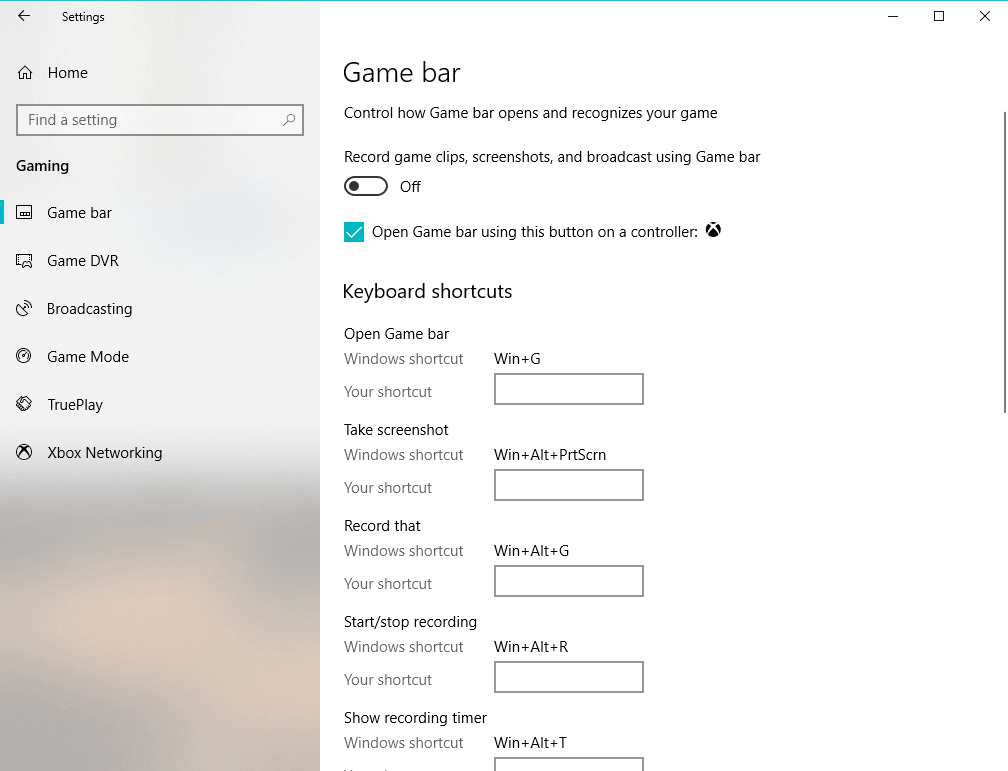This screenshot has height=771, width=1008.
Task: Click the Game bar page title
Action: click(402, 73)
